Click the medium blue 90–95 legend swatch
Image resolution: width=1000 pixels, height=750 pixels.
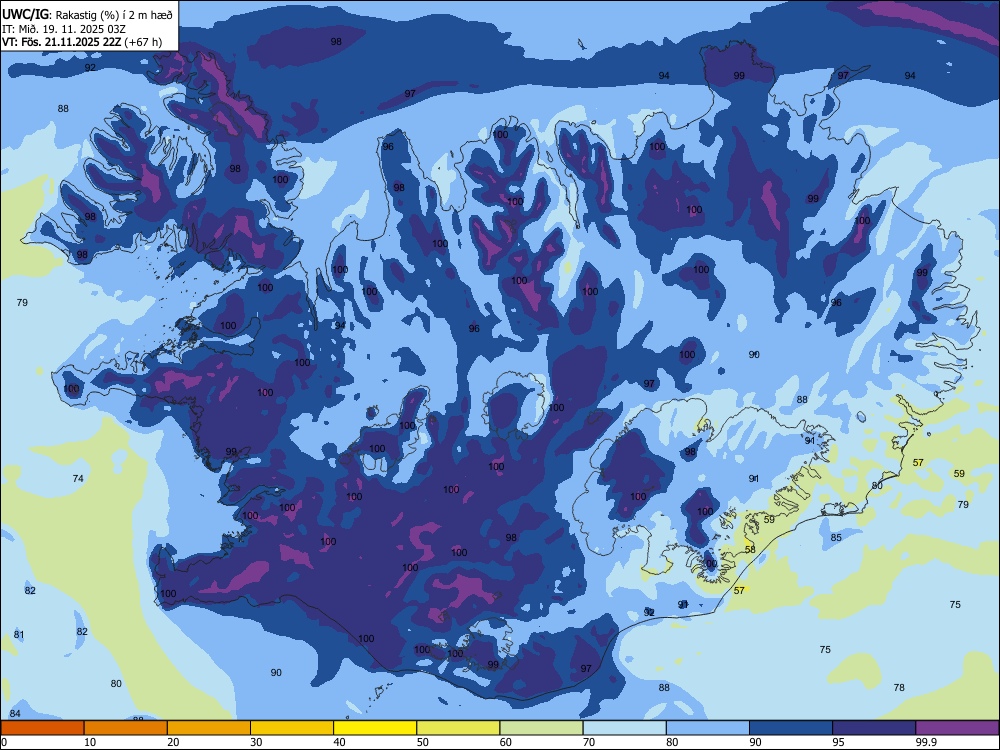(791, 728)
